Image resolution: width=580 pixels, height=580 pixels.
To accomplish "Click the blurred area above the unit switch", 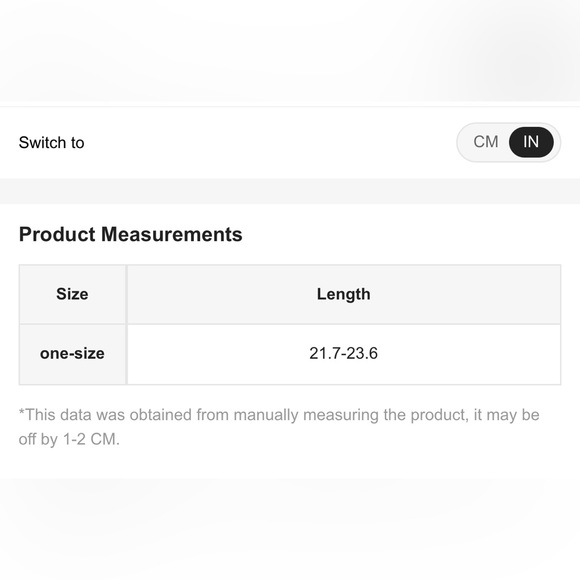I will coord(290,50).
